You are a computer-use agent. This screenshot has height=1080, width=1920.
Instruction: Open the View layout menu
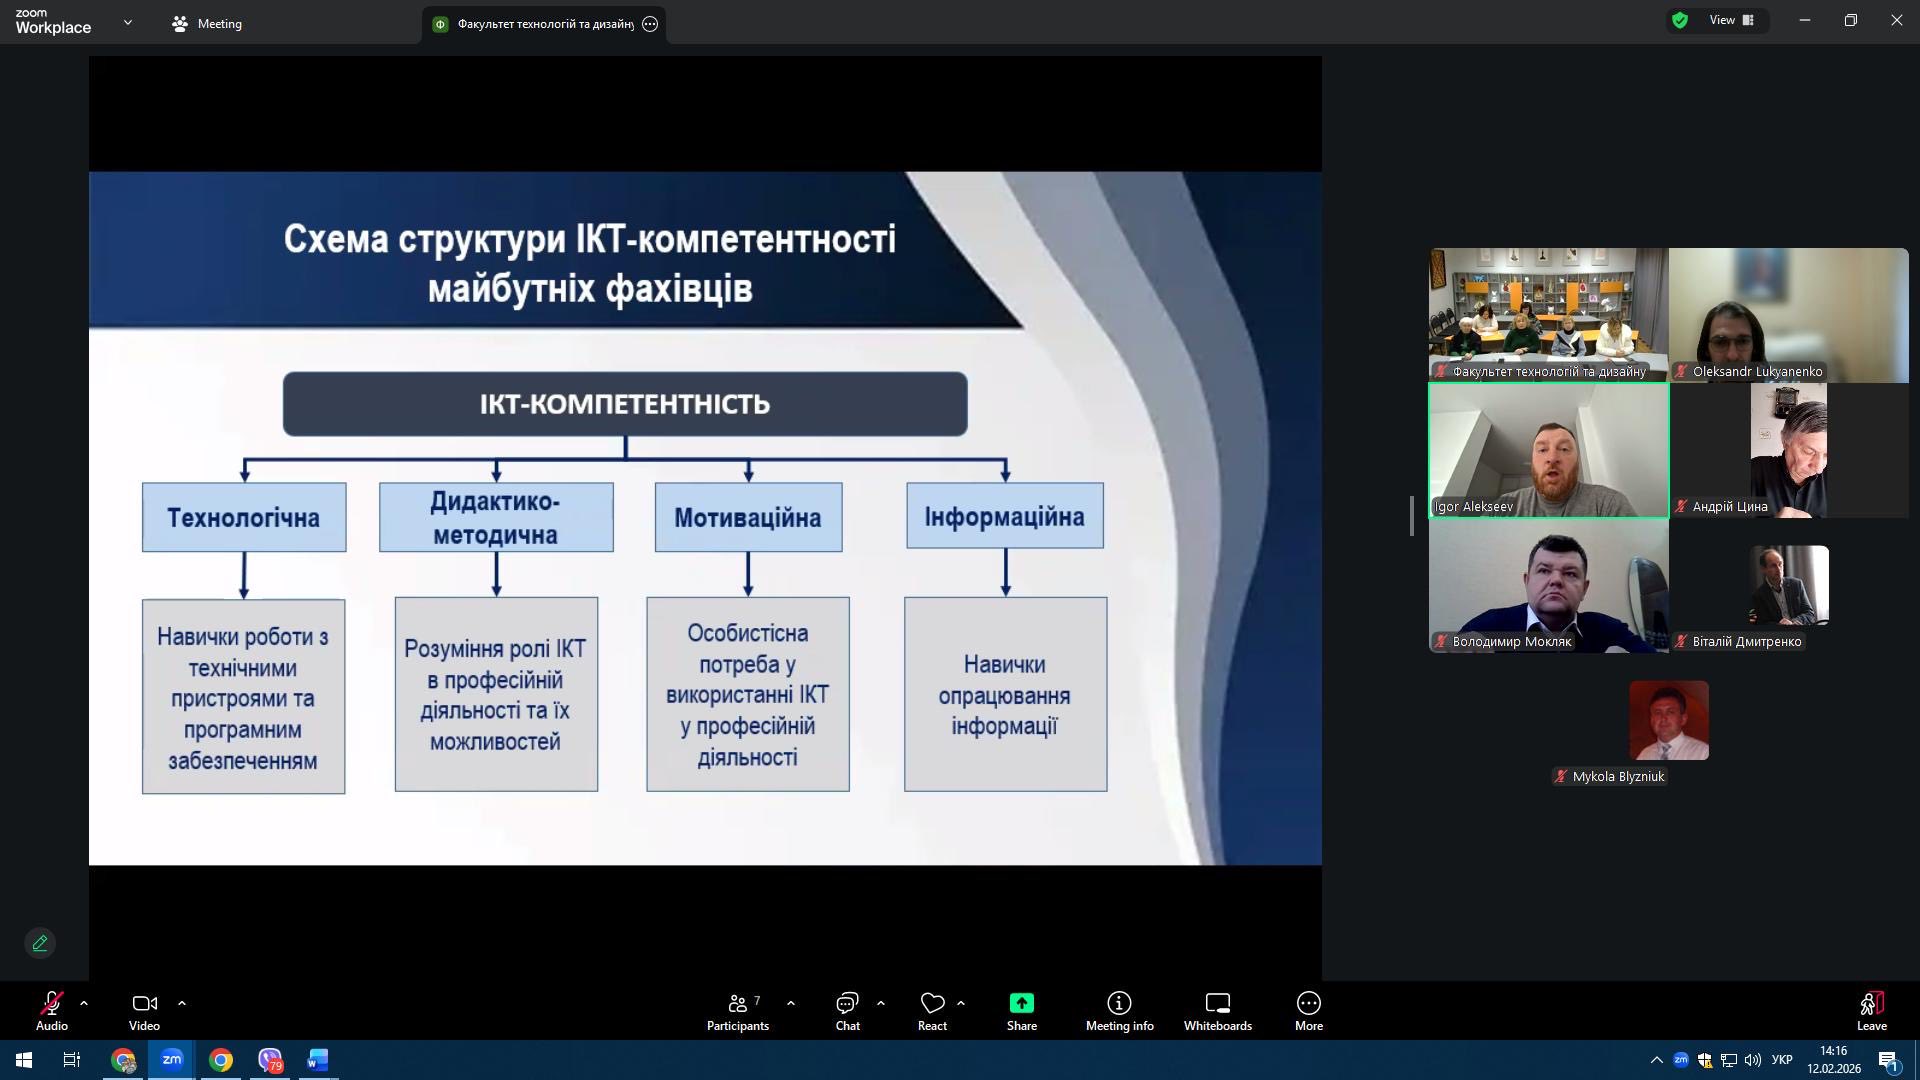pyautogui.click(x=1731, y=20)
